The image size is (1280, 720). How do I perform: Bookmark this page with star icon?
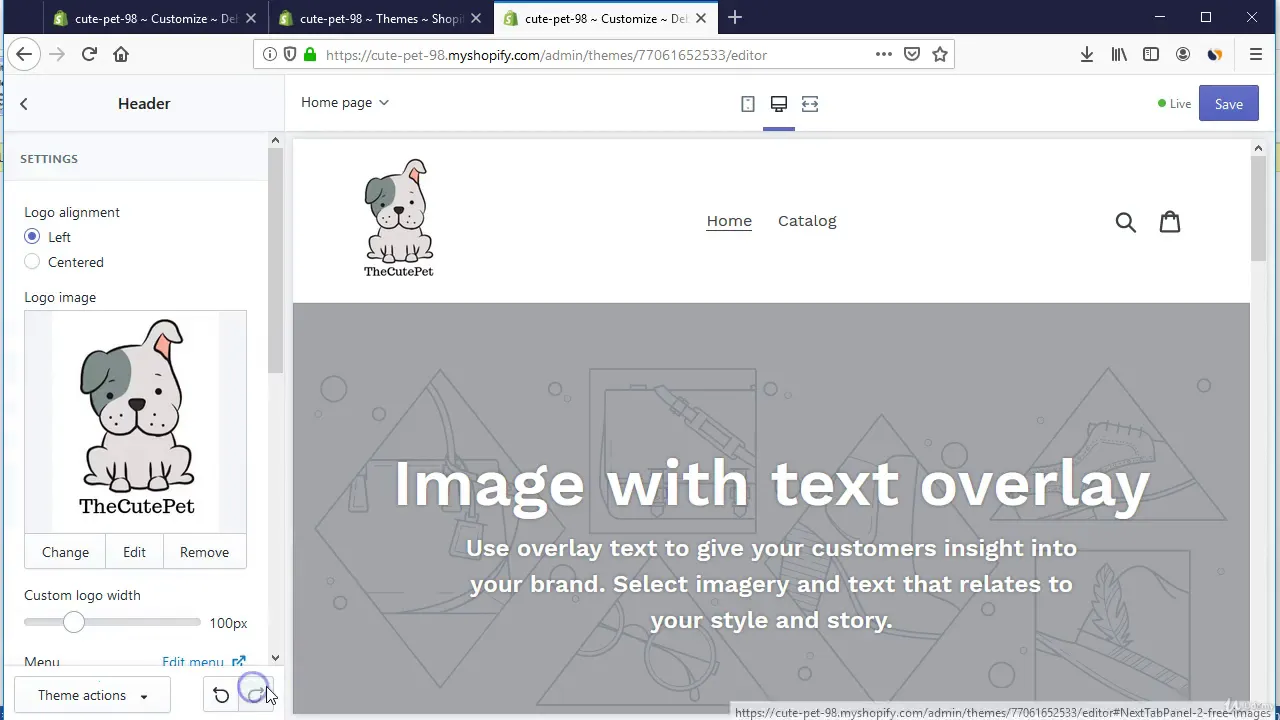click(x=940, y=55)
